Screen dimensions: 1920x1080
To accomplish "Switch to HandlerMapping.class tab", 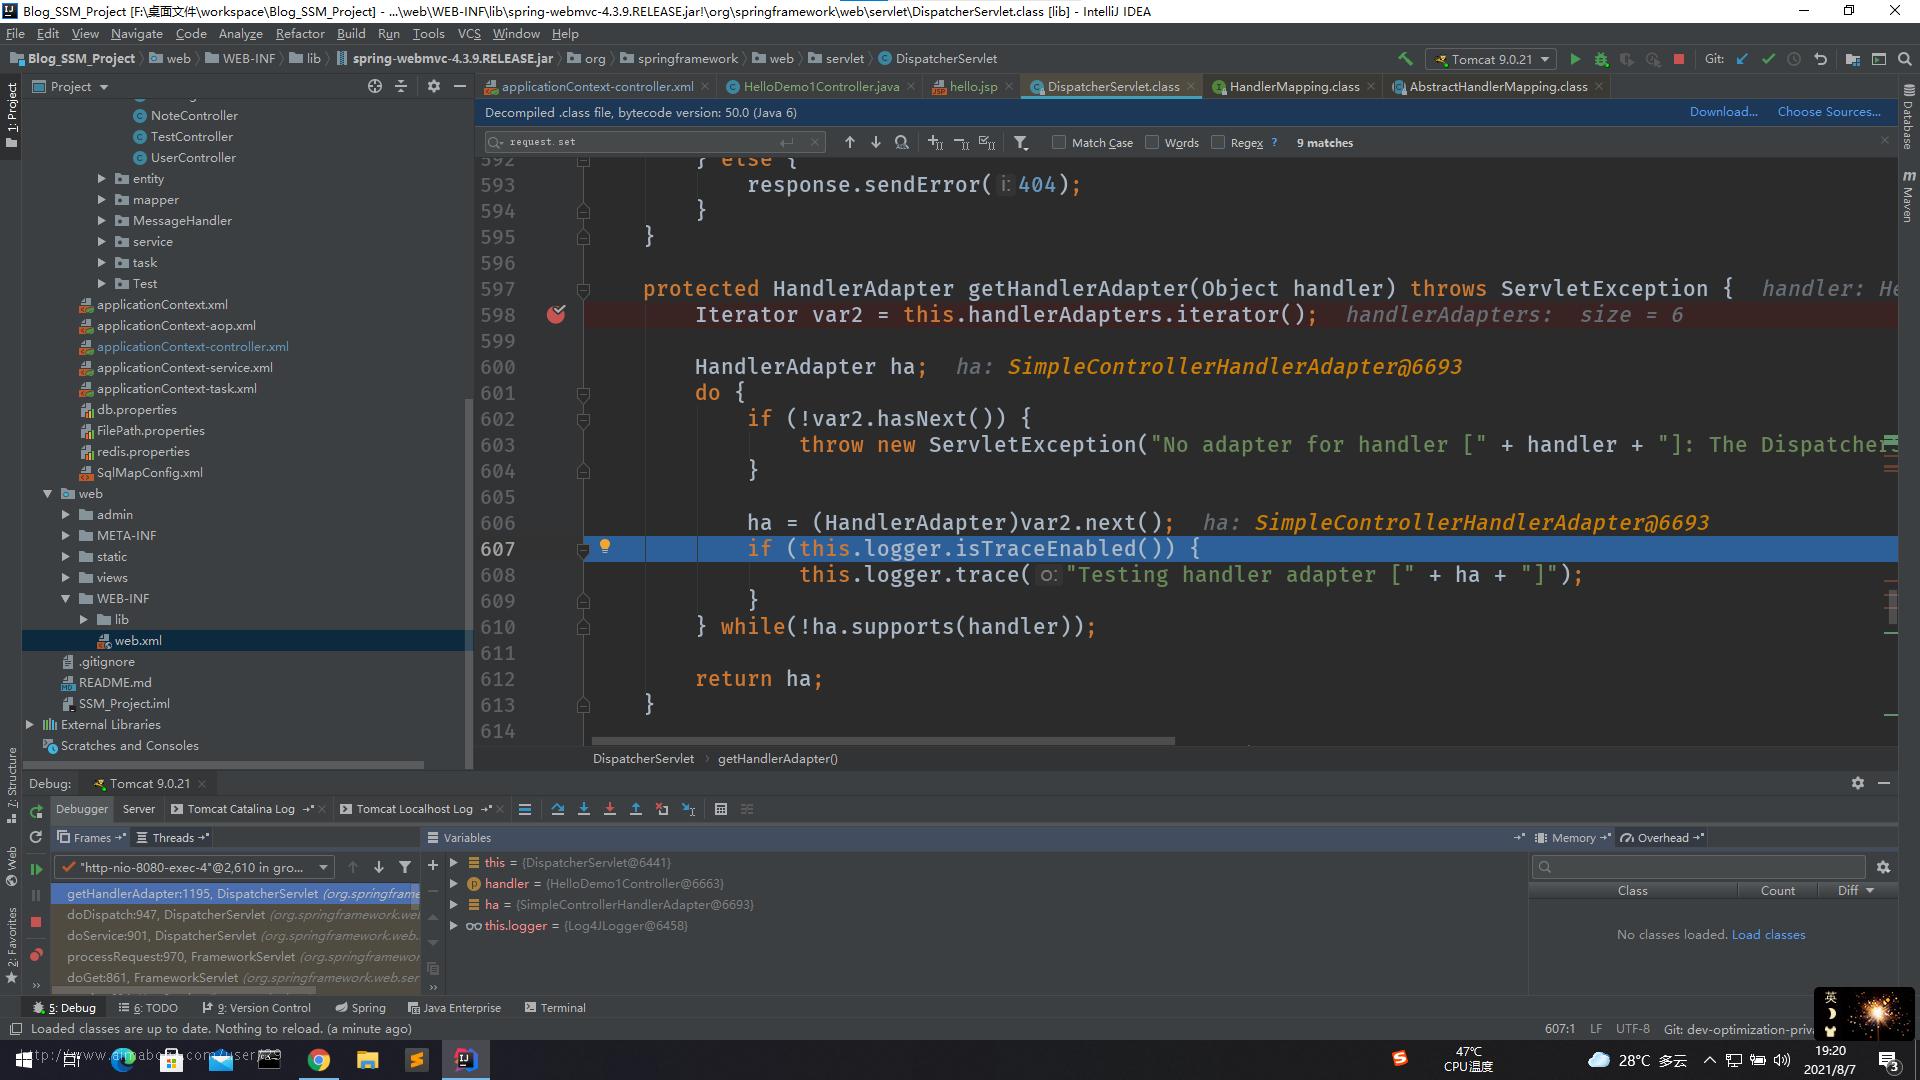I will tap(1293, 87).
